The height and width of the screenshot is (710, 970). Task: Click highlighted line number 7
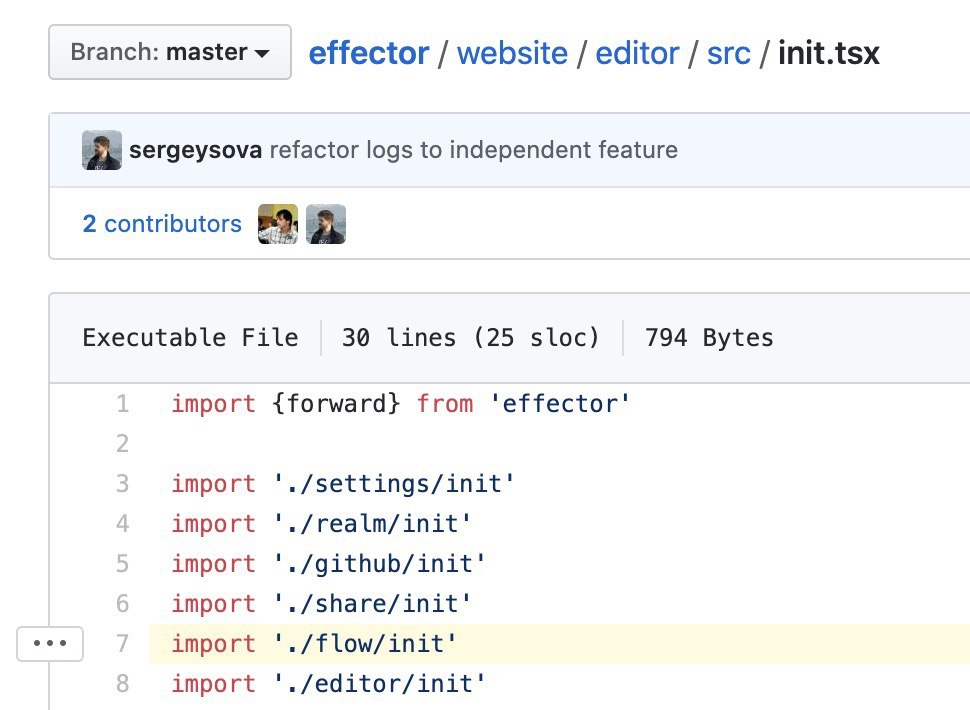tap(122, 644)
